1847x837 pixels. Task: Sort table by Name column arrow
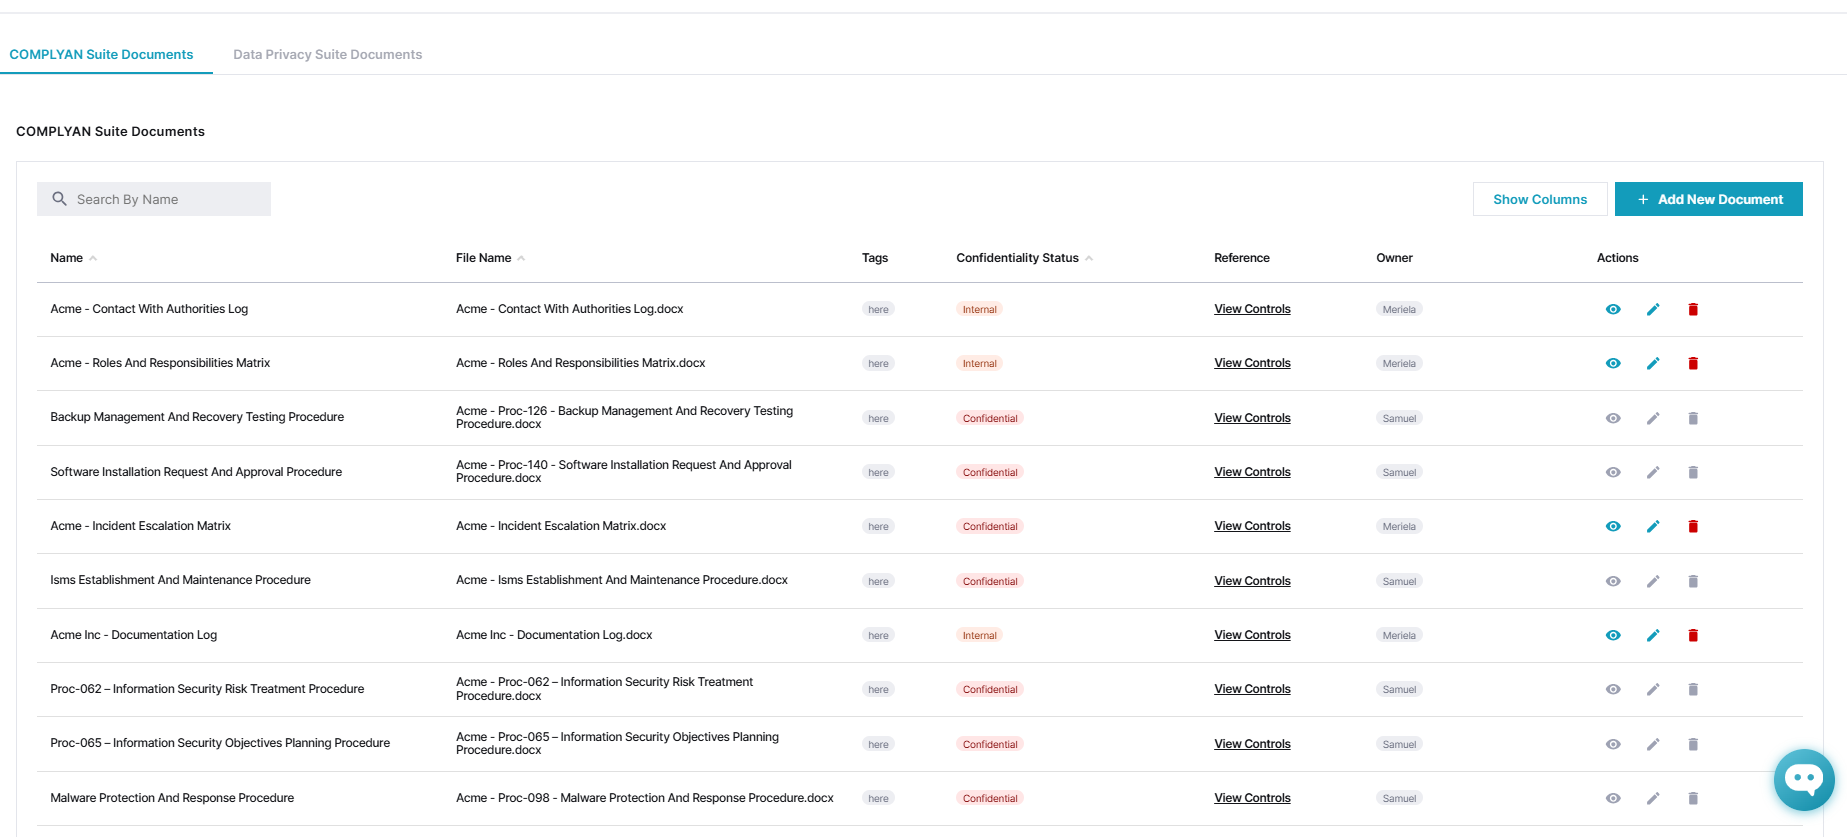coord(93,258)
